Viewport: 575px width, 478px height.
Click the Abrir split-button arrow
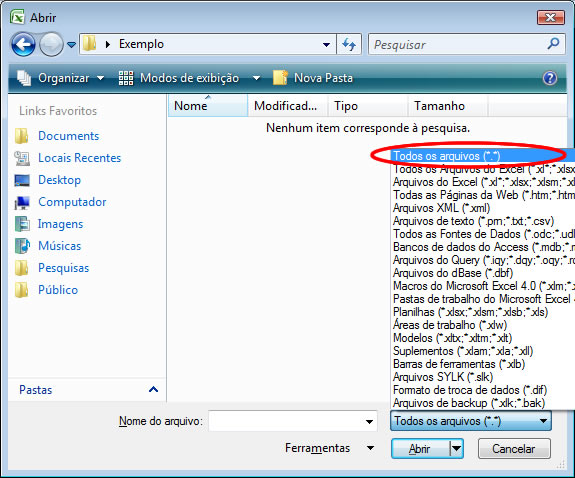point(456,448)
